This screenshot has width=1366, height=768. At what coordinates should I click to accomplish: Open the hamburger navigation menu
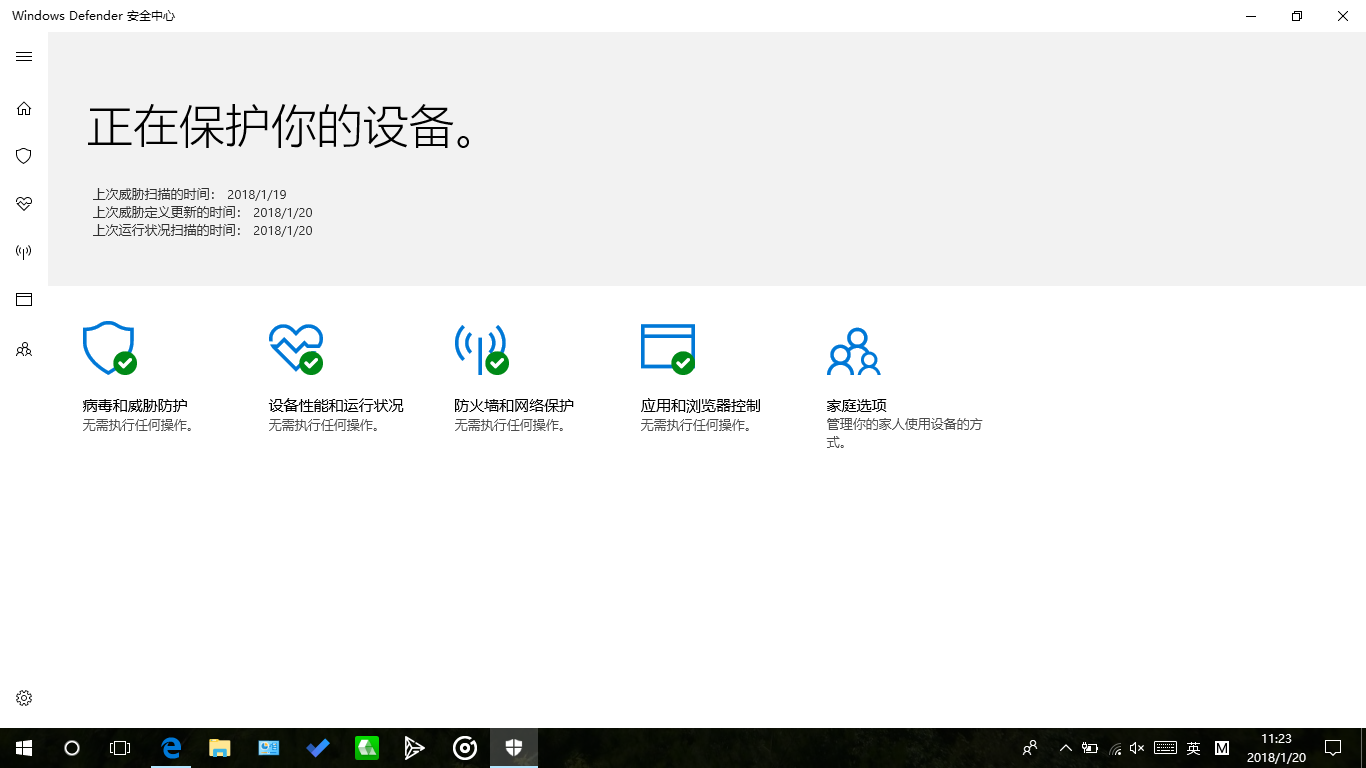[24, 57]
